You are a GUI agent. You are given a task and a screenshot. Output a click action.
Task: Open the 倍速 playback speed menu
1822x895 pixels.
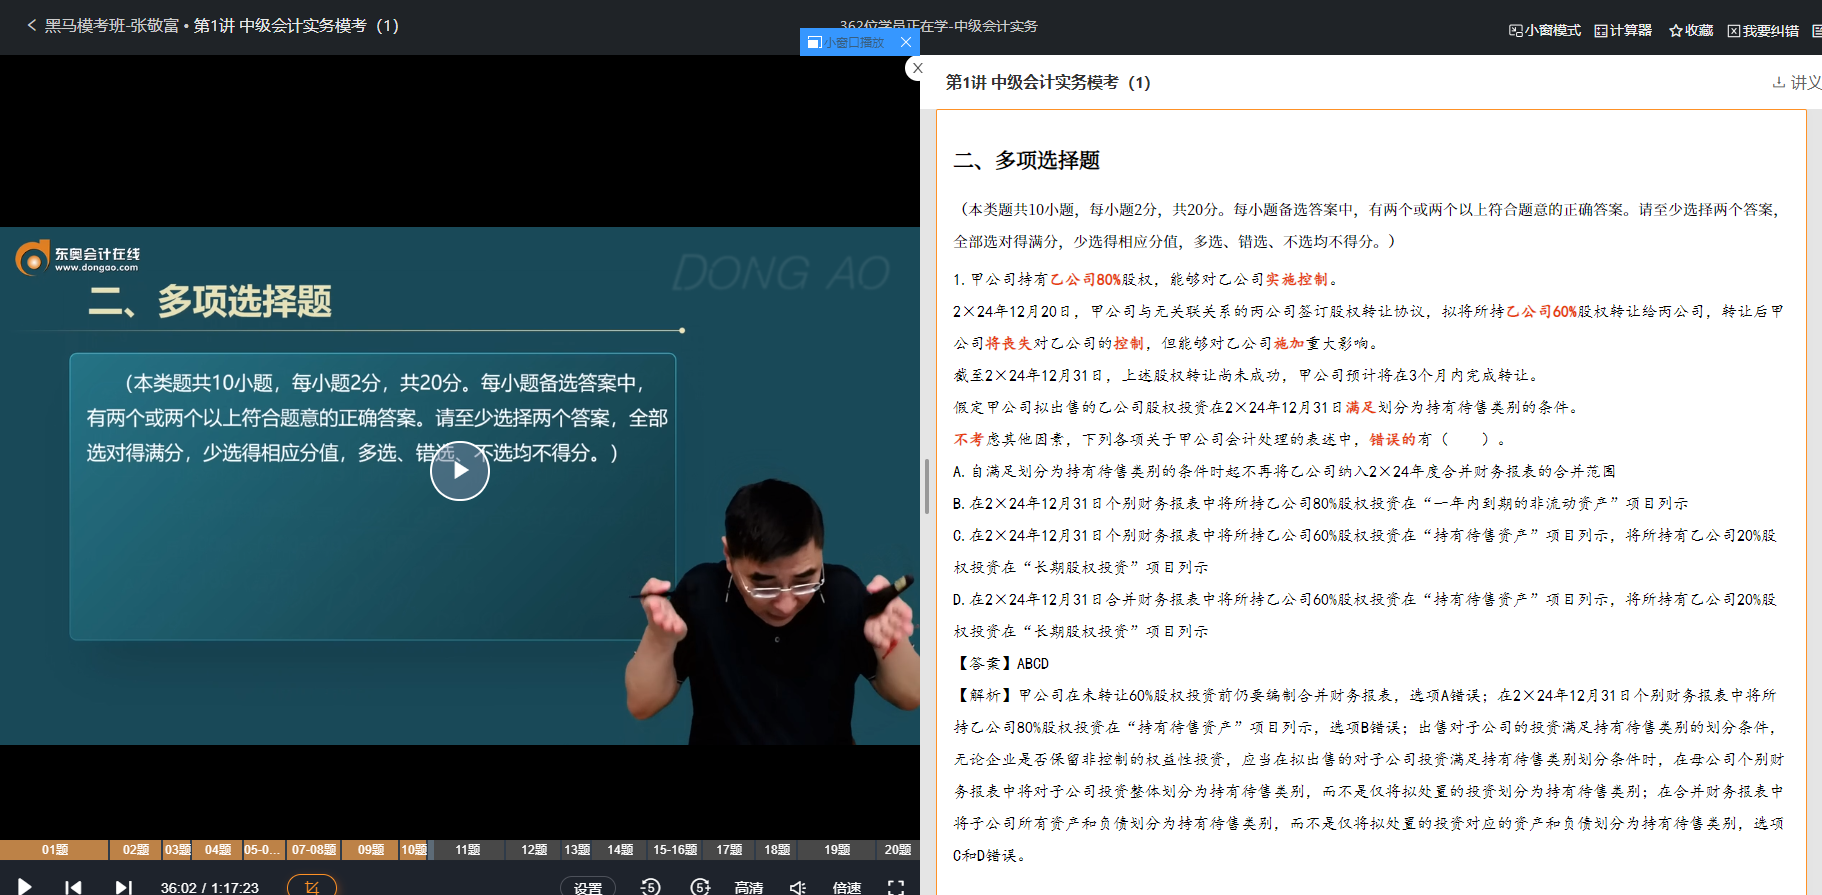[x=847, y=887]
